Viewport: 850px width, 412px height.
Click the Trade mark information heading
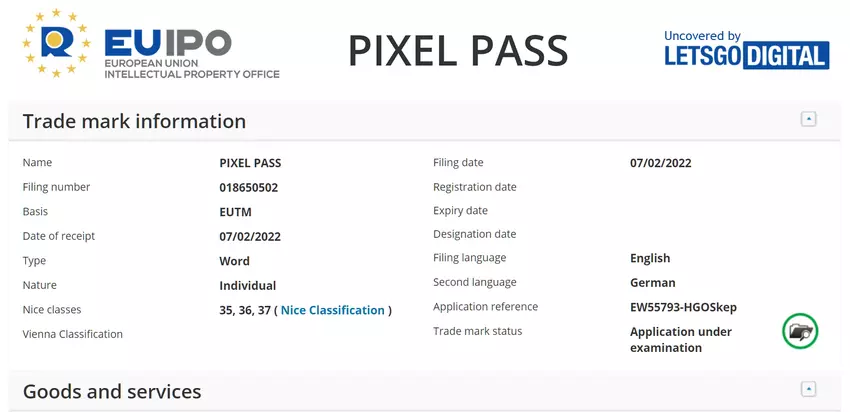(x=134, y=121)
